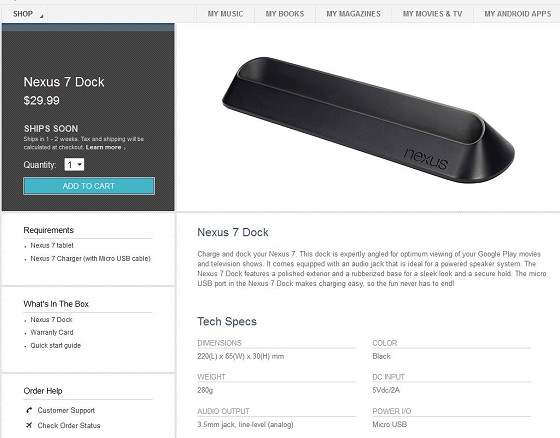Click the Nexus 7 Dock product image
The image size is (560, 438).
pos(368,120)
